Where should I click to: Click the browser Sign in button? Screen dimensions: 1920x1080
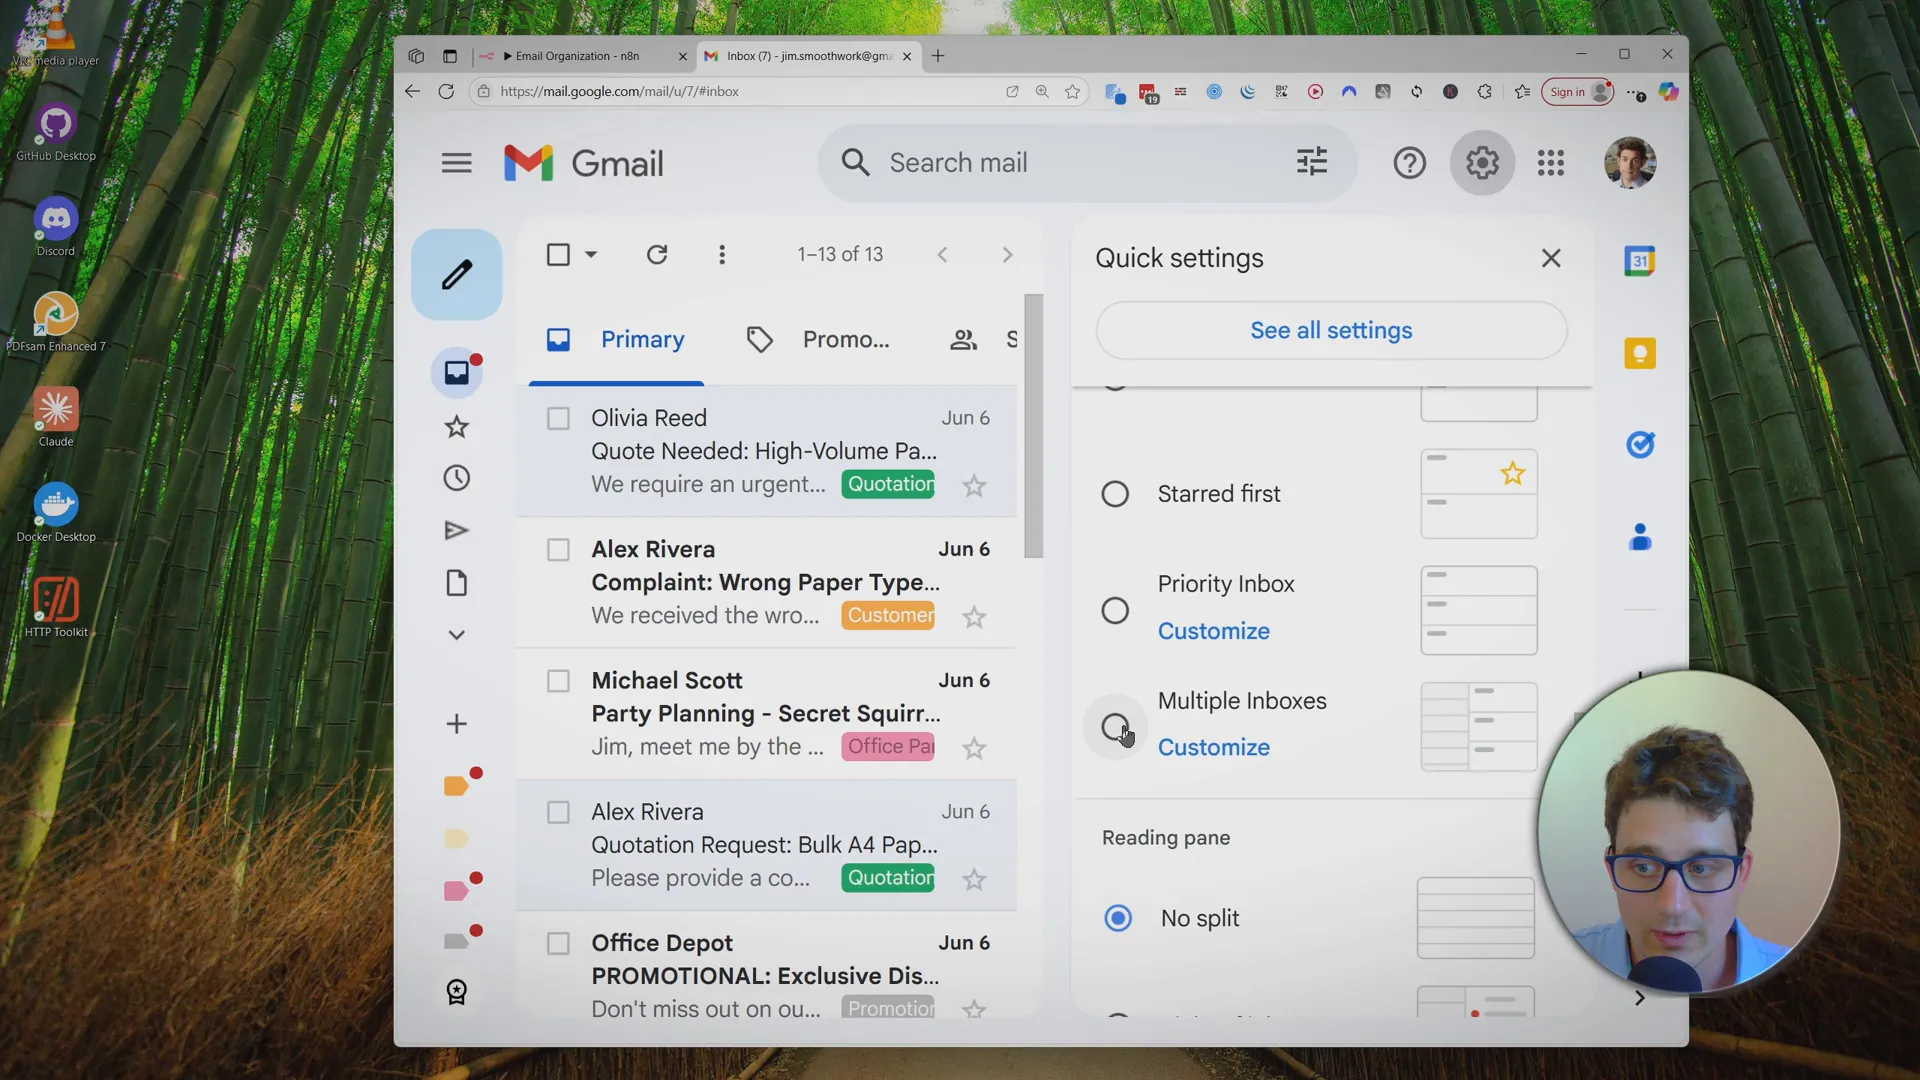pyautogui.click(x=1578, y=92)
